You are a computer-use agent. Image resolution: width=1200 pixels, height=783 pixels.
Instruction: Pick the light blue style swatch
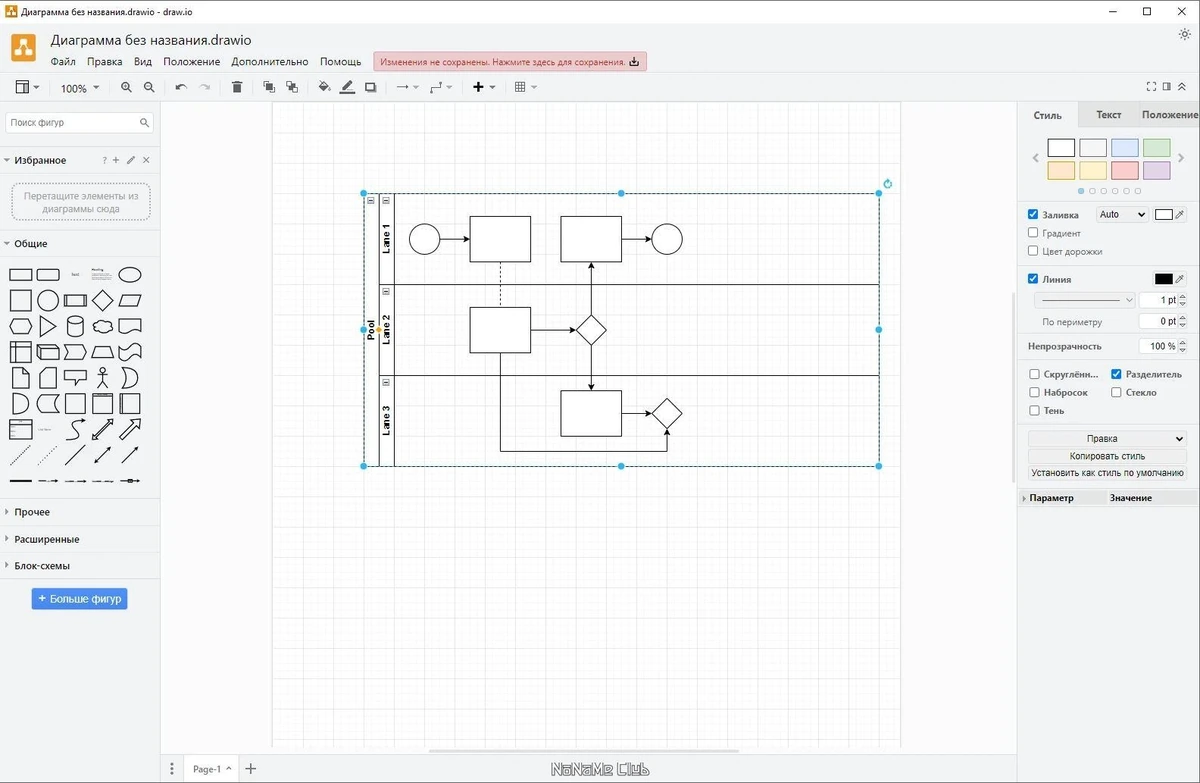[x=1125, y=148]
